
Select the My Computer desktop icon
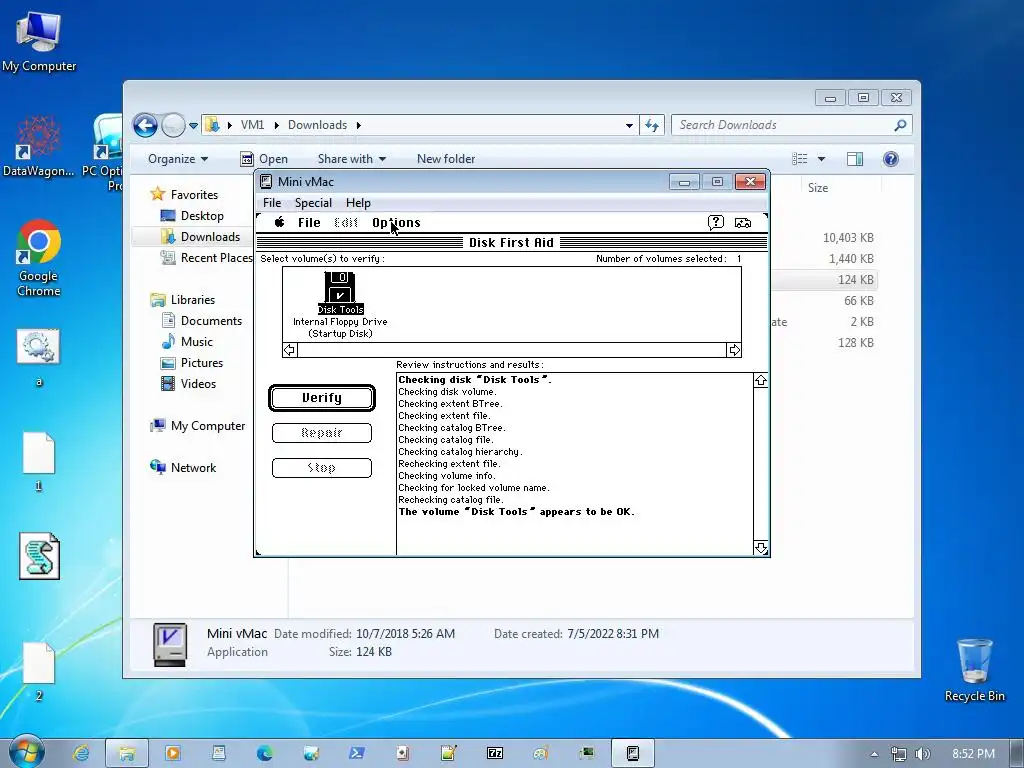pos(39,41)
